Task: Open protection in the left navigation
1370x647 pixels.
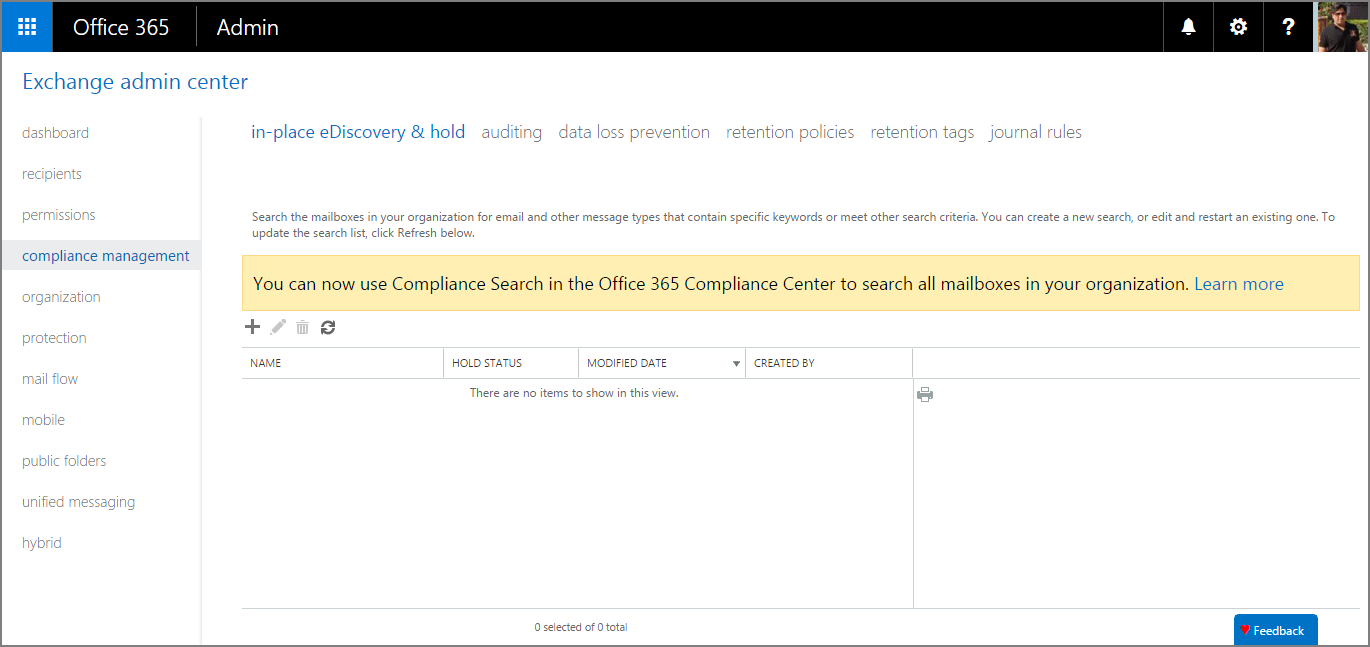Action: (54, 338)
